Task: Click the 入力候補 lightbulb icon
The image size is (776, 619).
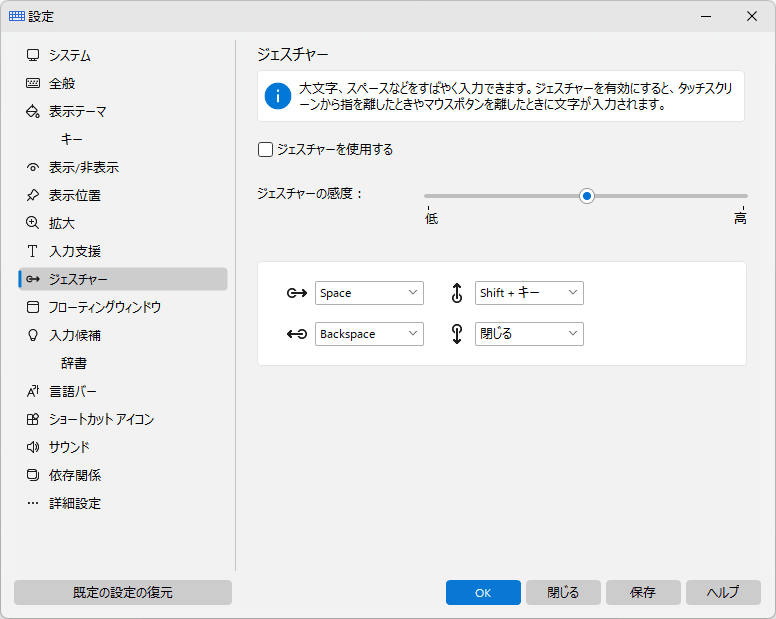Action: (x=33, y=335)
